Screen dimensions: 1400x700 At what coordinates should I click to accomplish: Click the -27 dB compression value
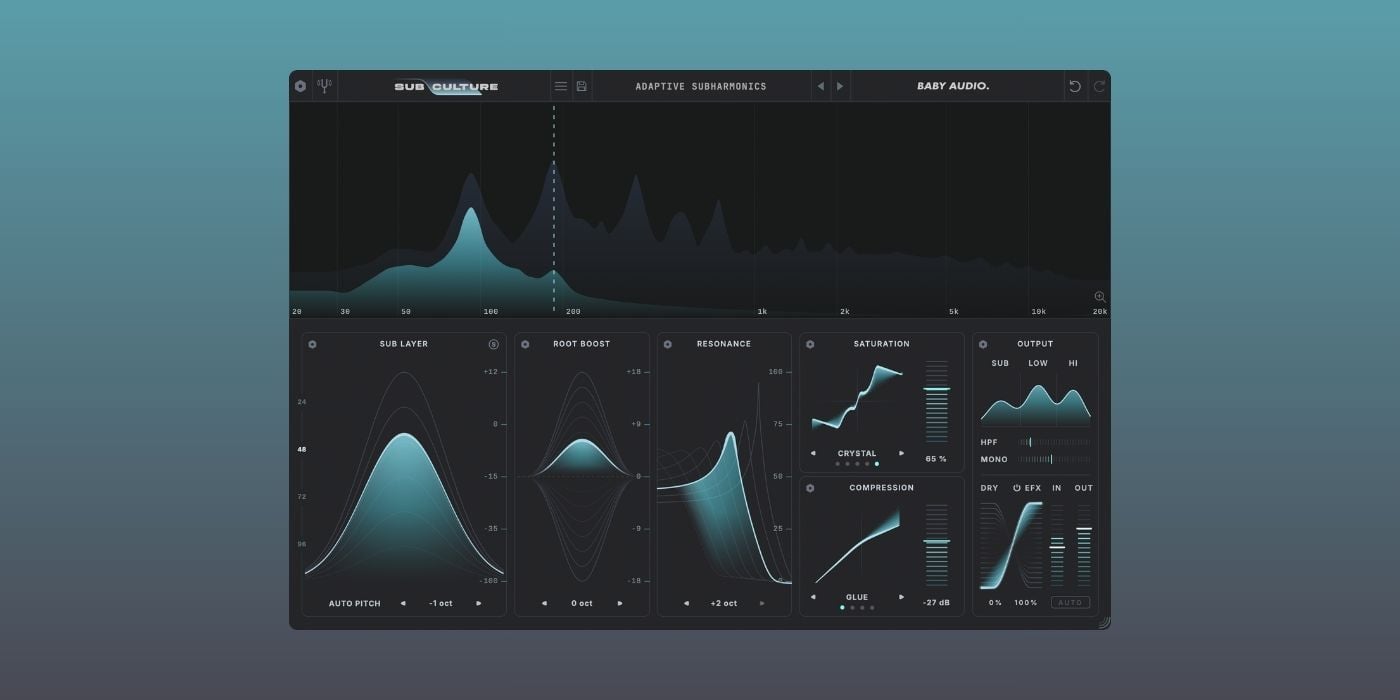click(x=936, y=603)
